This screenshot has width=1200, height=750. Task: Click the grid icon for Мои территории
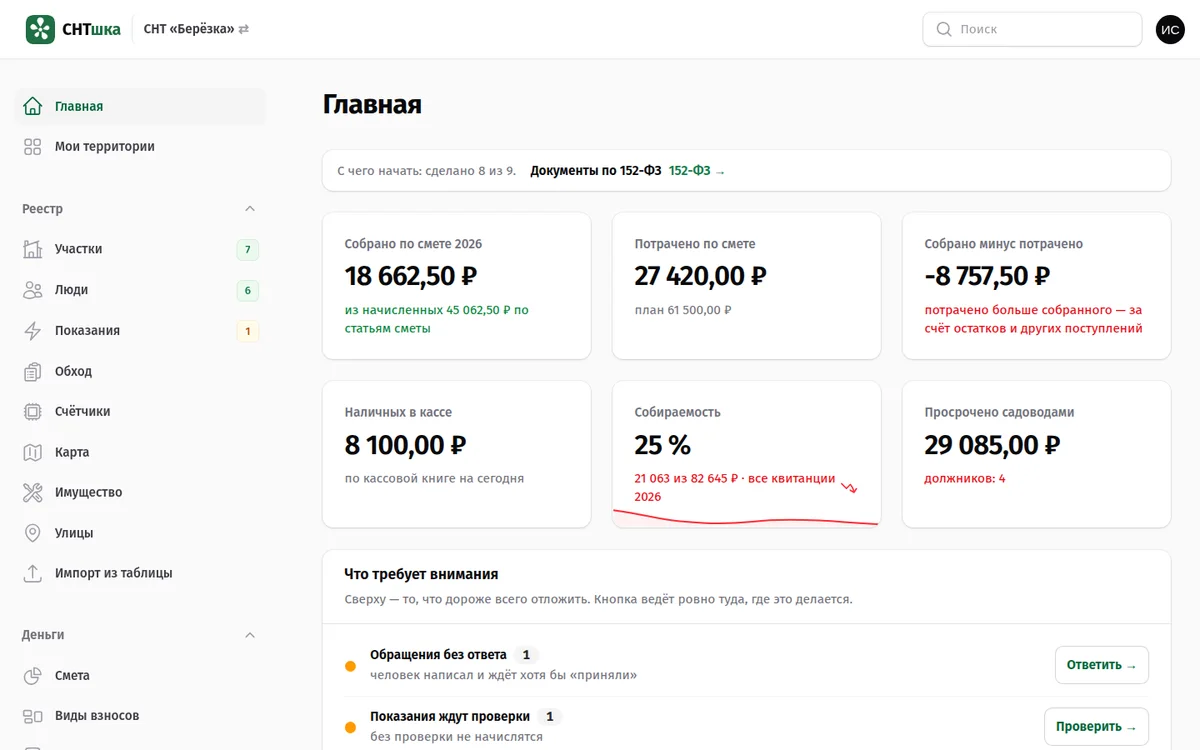coord(33,146)
